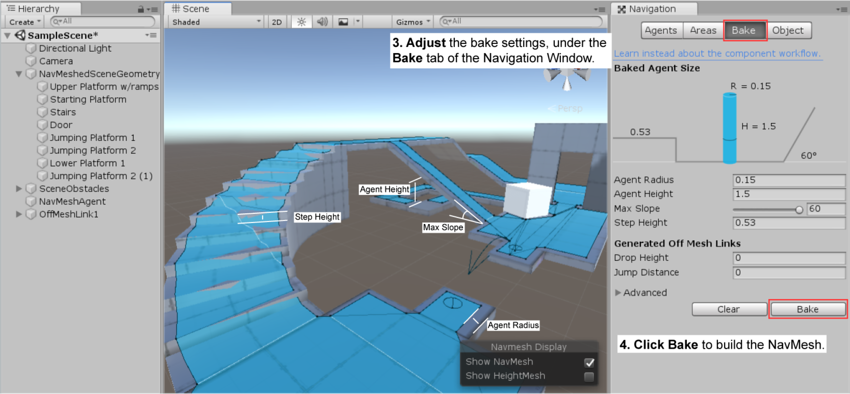Viewport: 850px width, 394px height.
Task: Click the Bake button to build NavMesh
Action: click(808, 309)
